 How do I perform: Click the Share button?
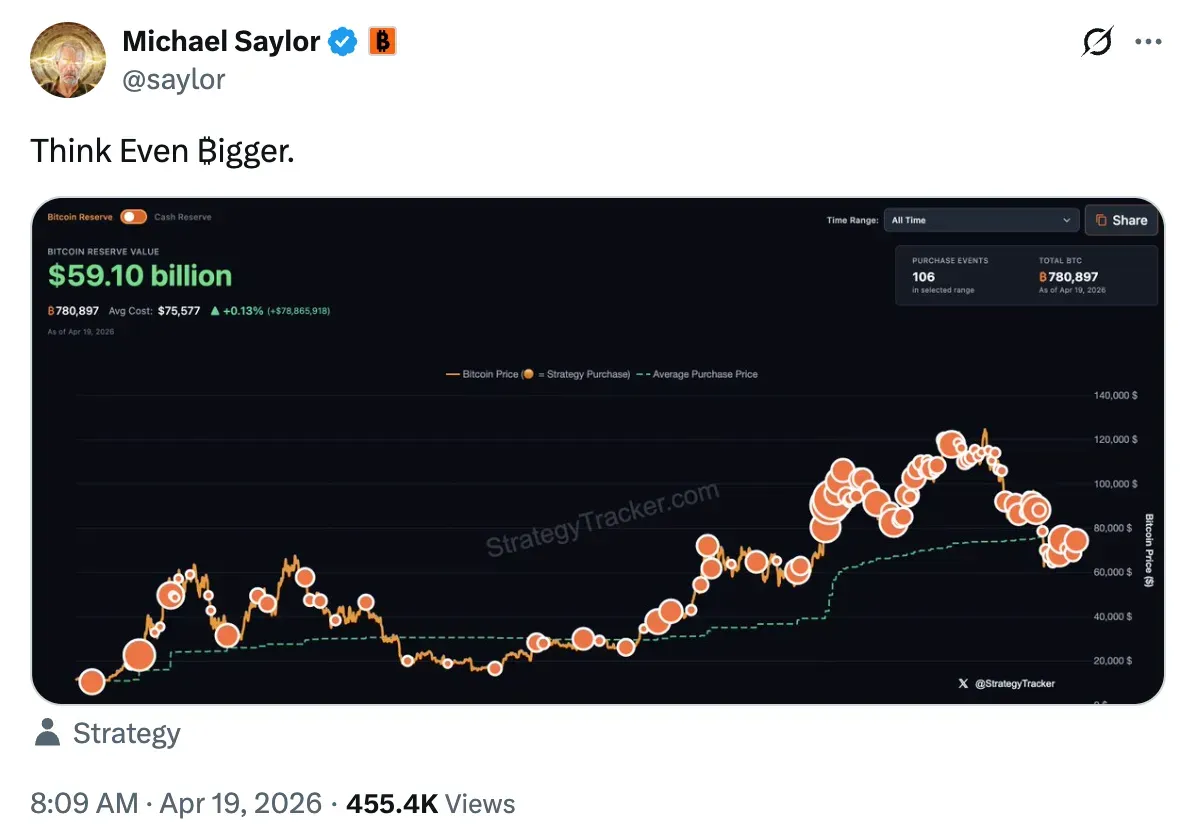[x=1121, y=220]
